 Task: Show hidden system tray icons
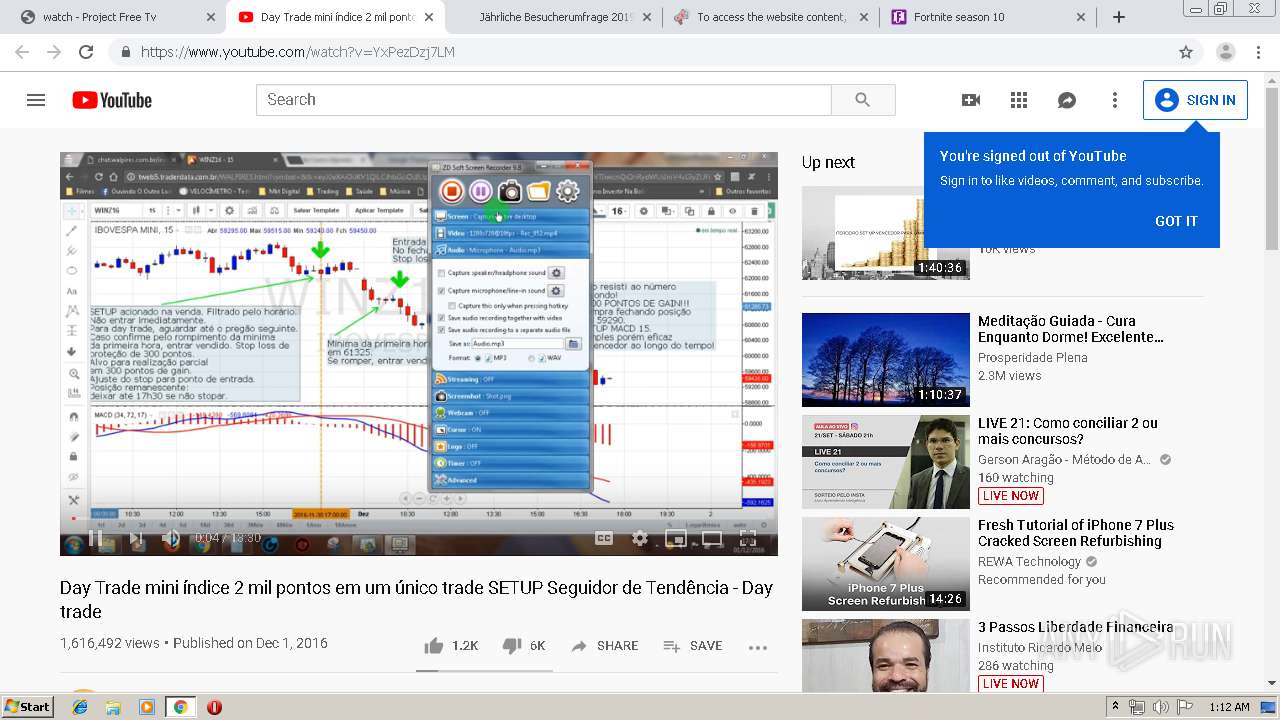point(1116,707)
